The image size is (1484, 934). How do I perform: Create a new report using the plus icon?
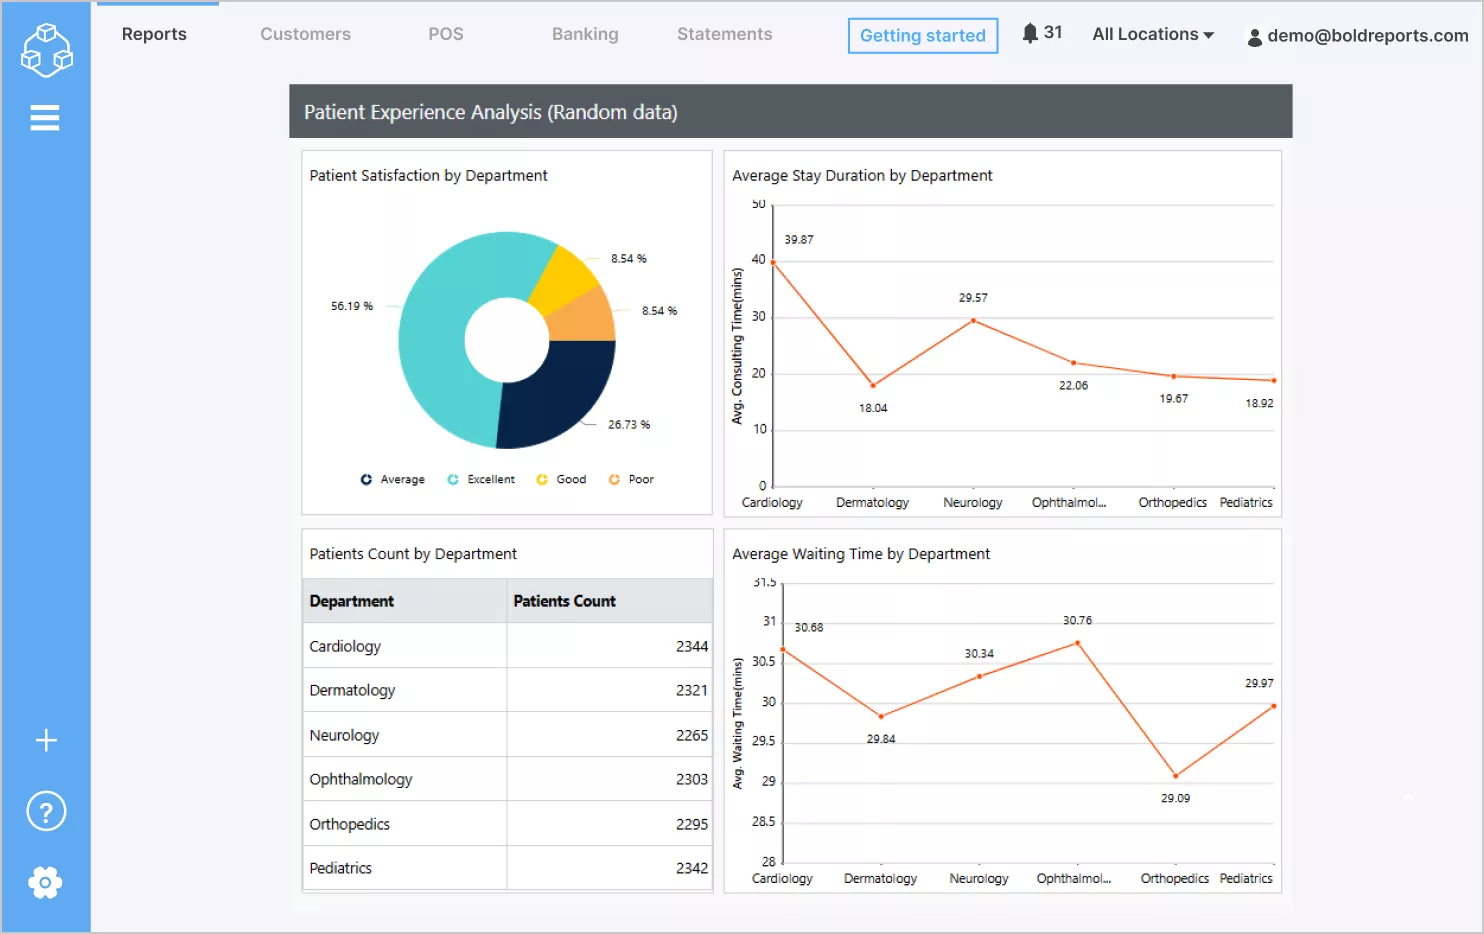pos(45,740)
